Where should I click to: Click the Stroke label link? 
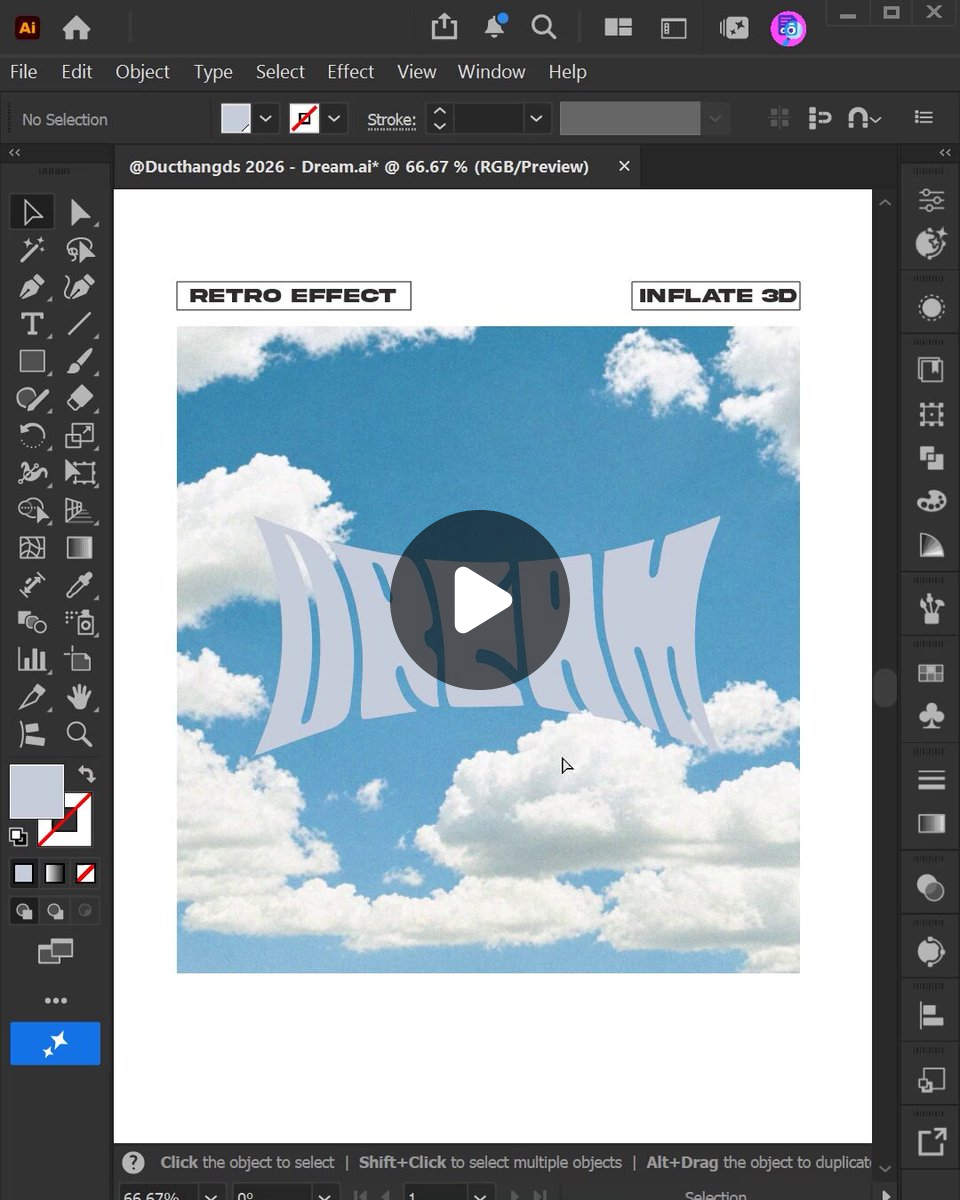click(391, 120)
